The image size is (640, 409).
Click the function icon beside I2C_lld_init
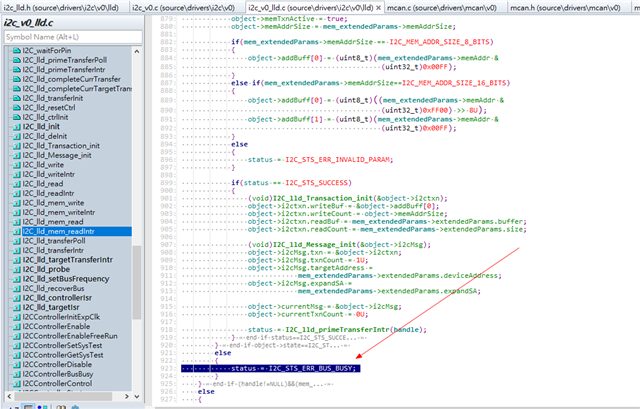(17, 127)
